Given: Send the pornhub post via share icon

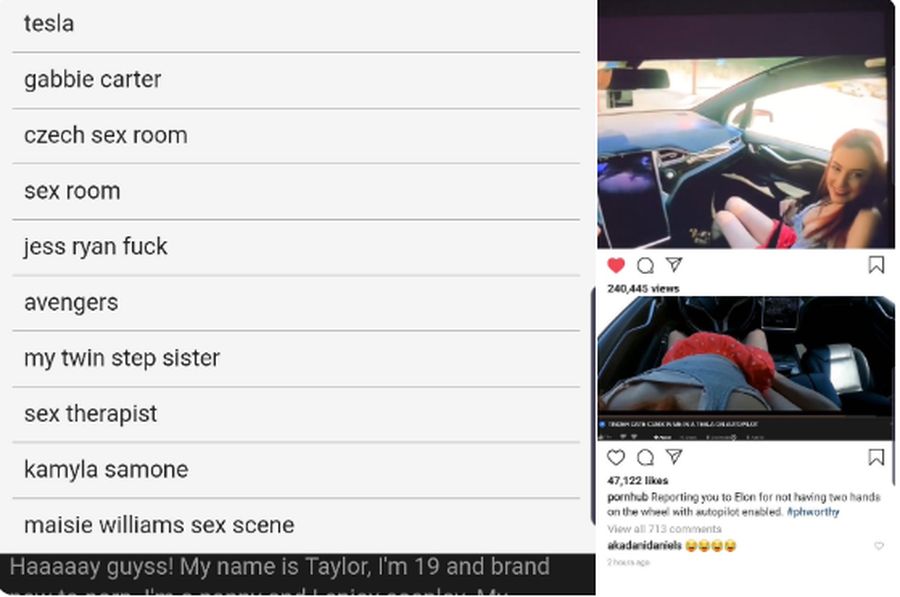Looking at the screenshot, I should [x=674, y=456].
